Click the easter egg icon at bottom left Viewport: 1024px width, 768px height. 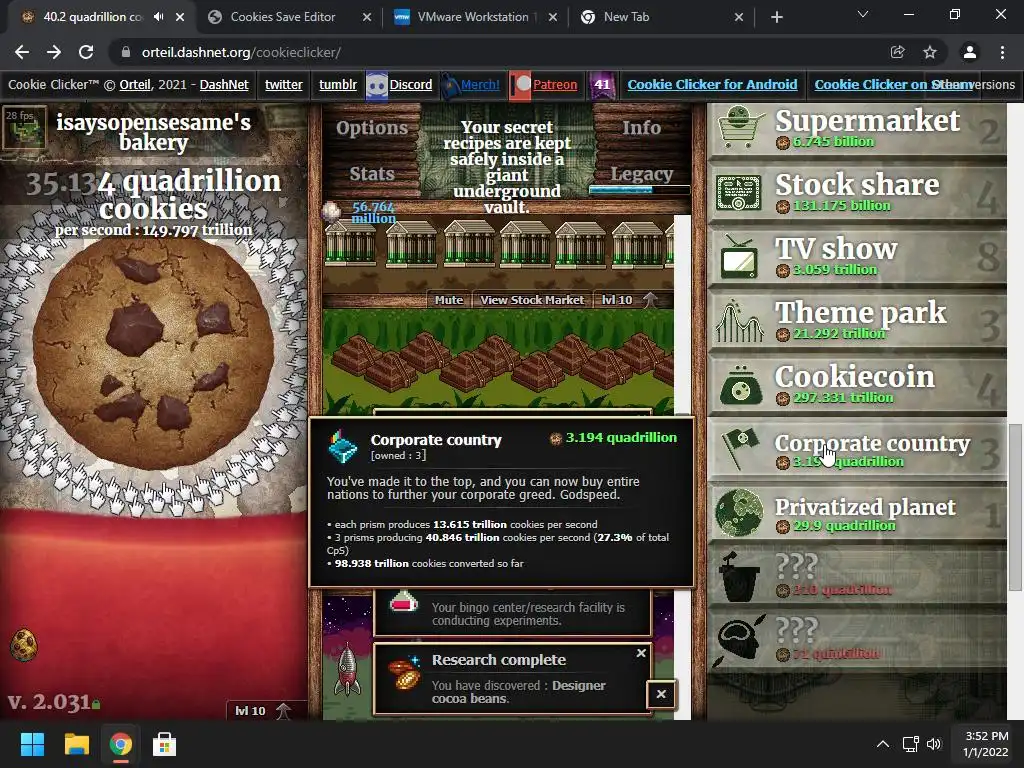24,645
